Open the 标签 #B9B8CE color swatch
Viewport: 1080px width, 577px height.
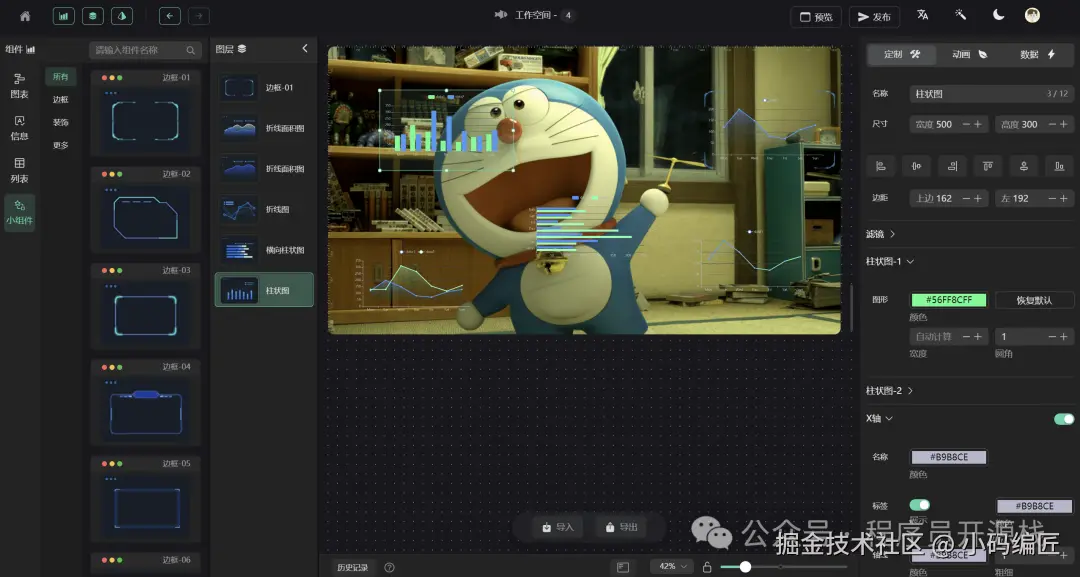(1035, 506)
